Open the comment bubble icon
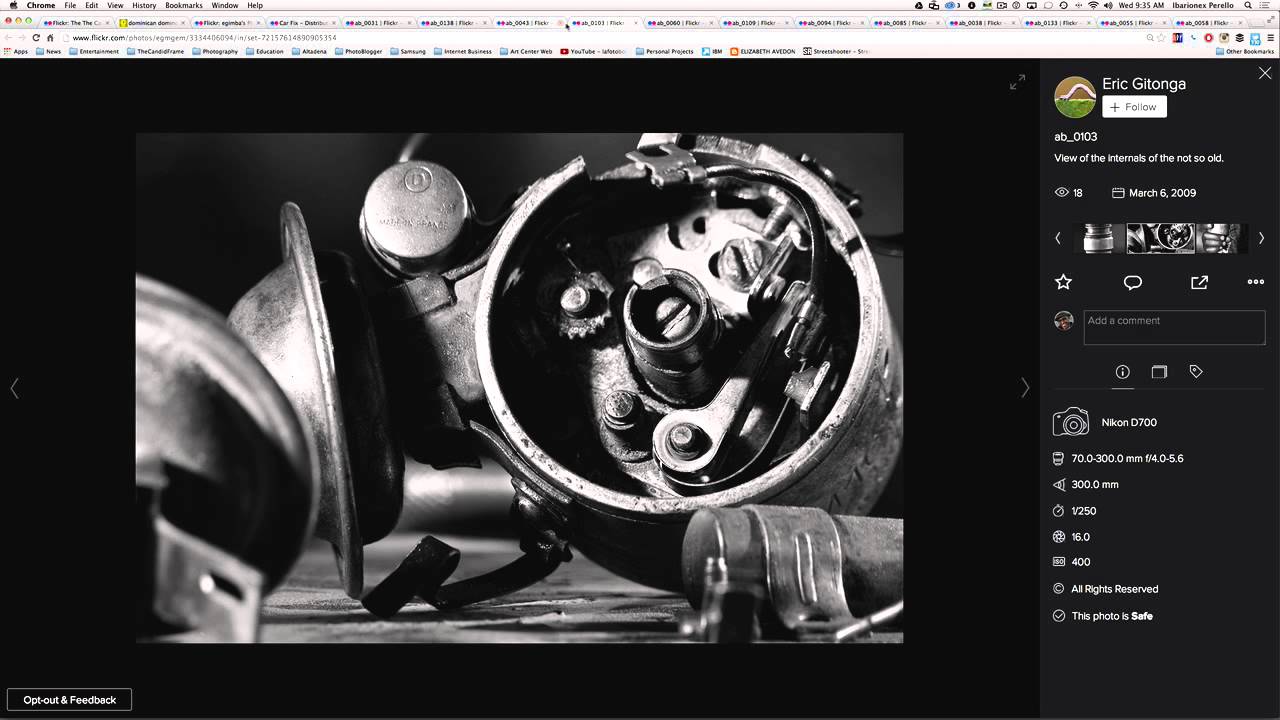The width and height of the screenshot is (1280, 720). (1133, 283)
